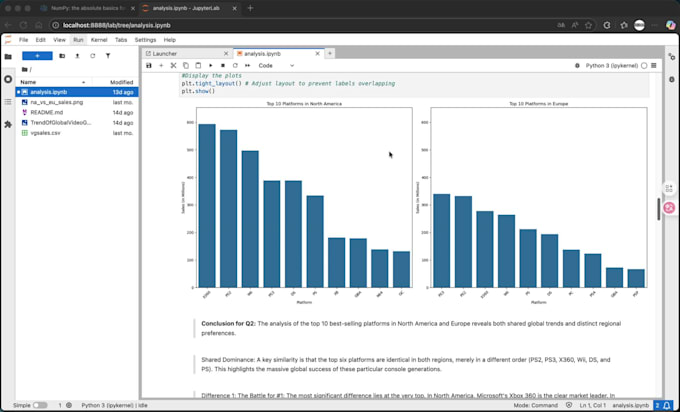This screenshot has height=412, width=680.
Task: Open the Edit menu
Action: click(x=40, y=39)
